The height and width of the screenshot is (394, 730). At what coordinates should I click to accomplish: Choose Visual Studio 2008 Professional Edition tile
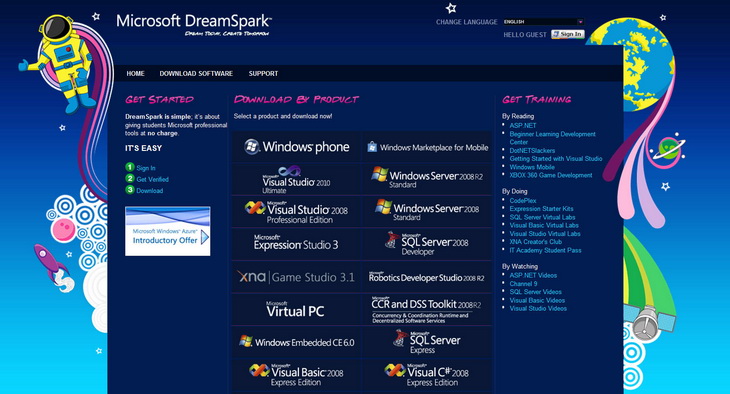[x=297, y=212]
